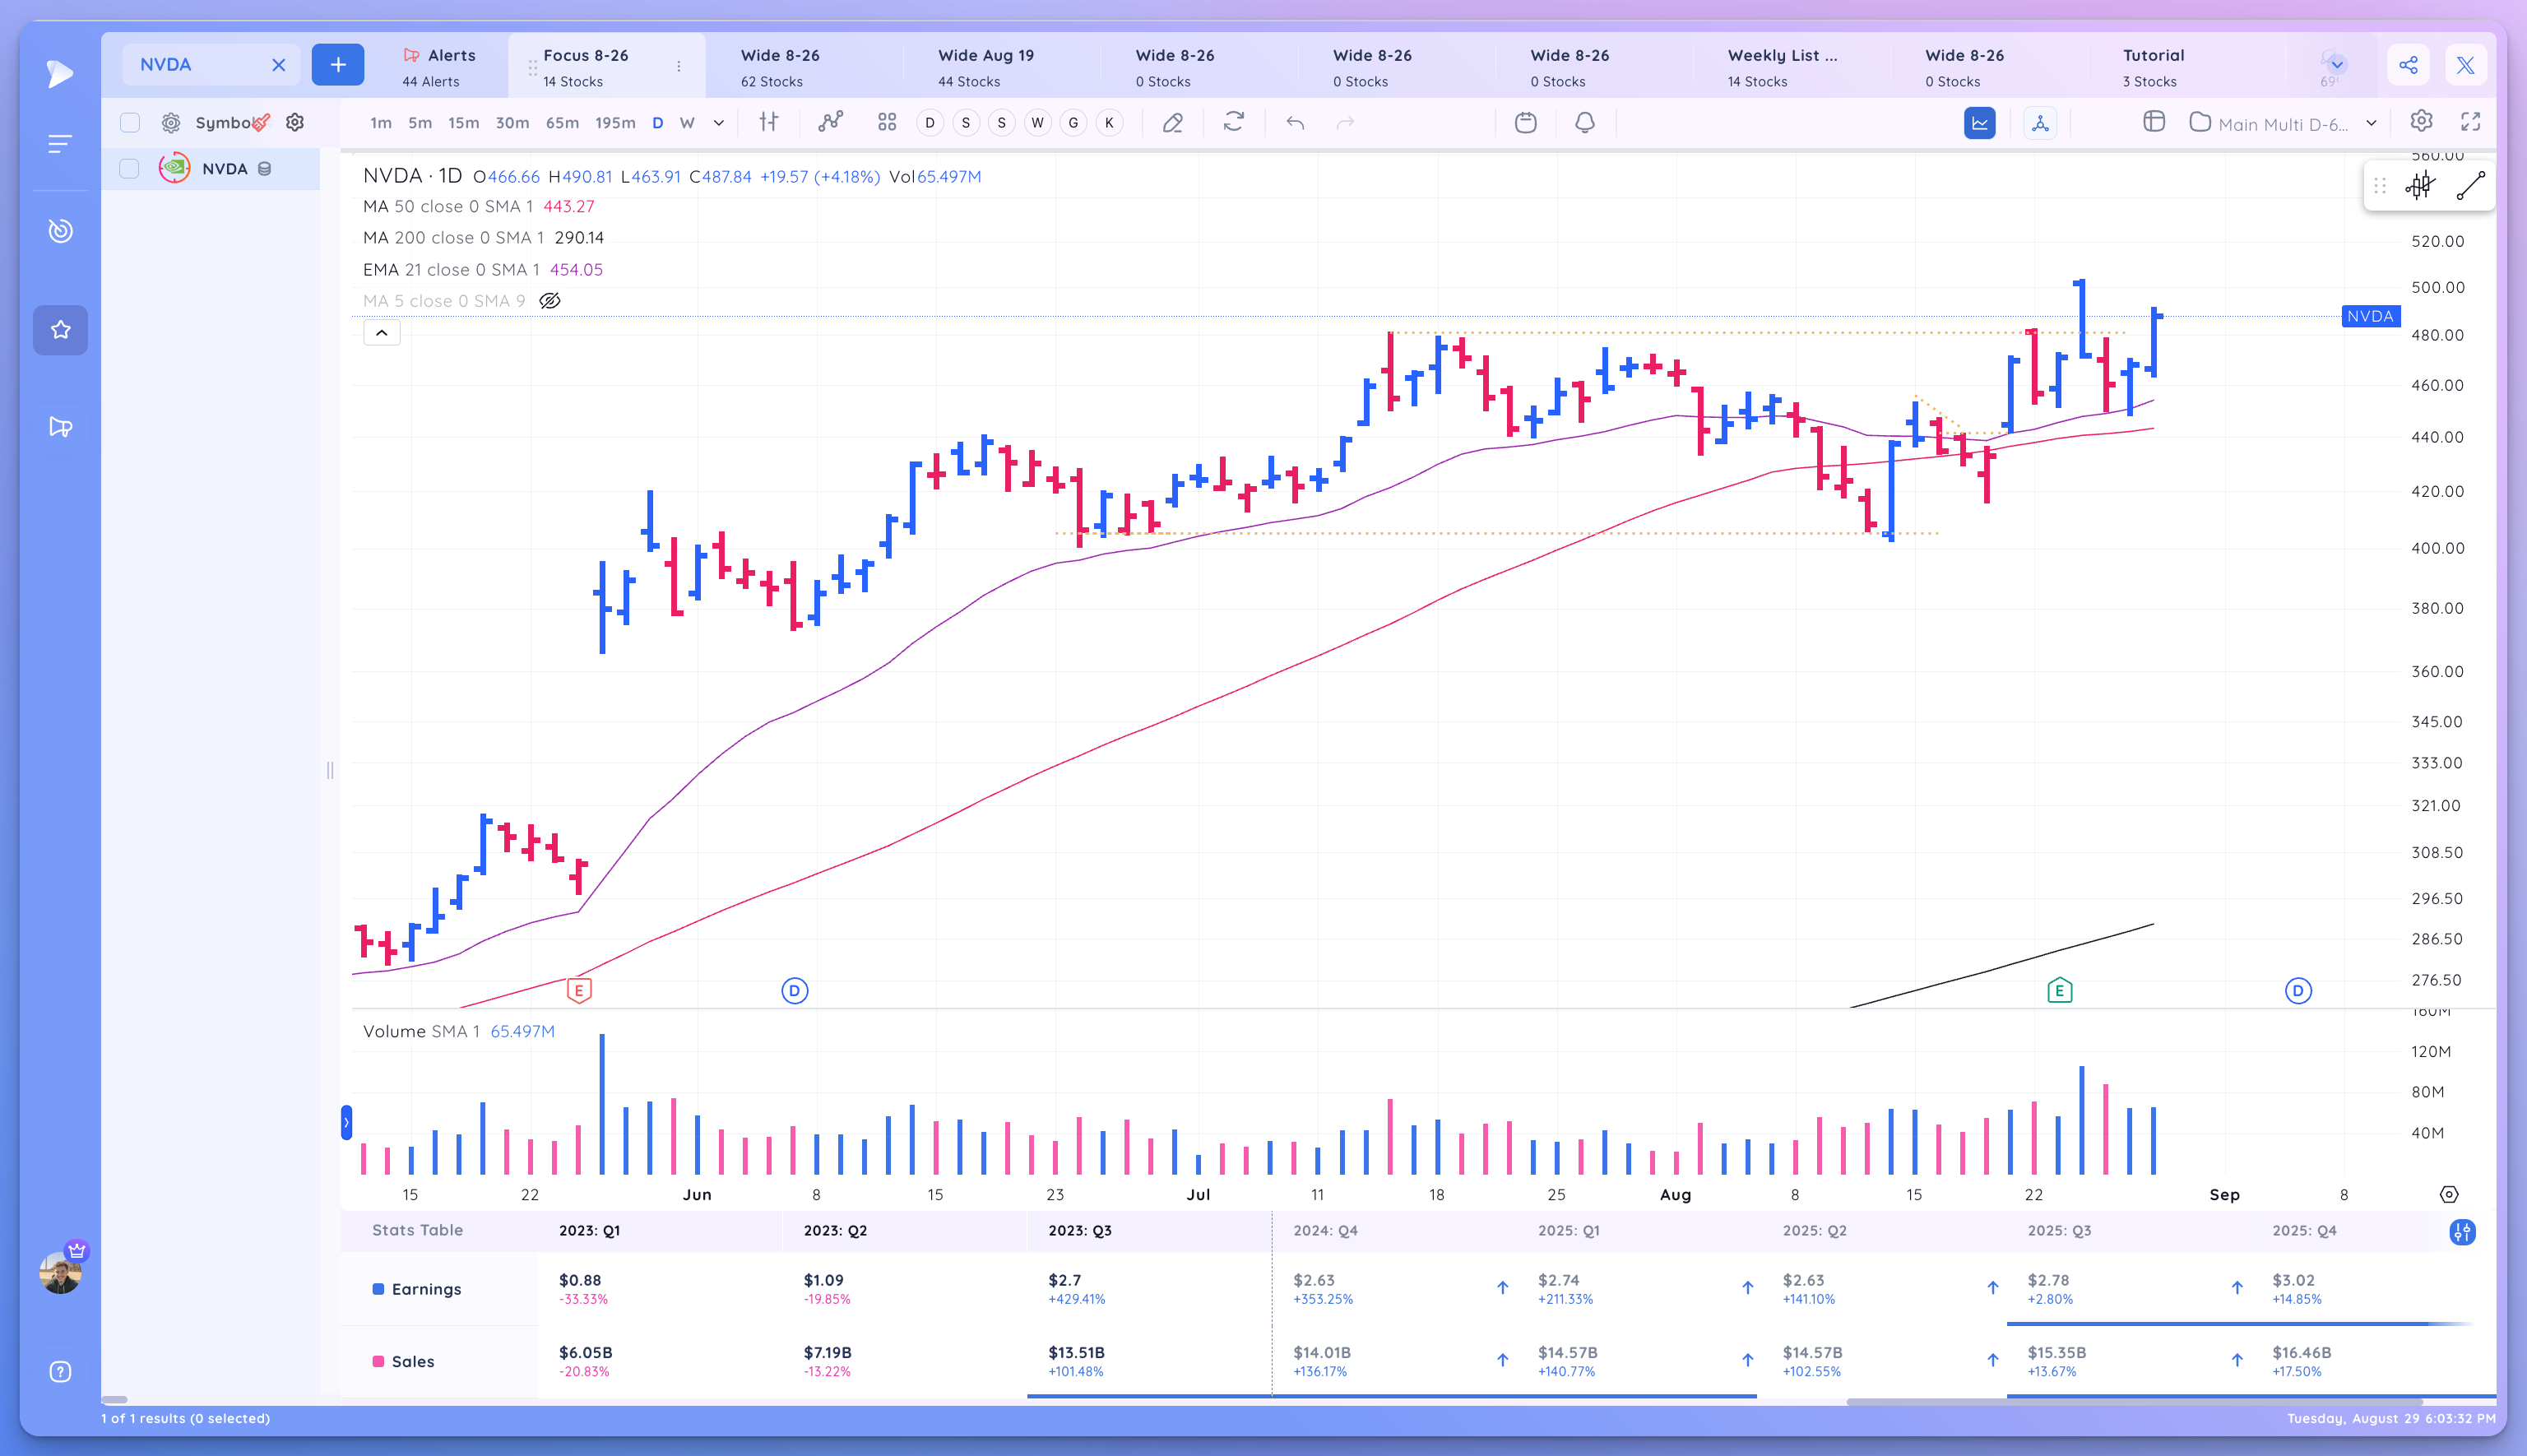The width and height of the screenshot is (2527, 1456).
Task: Click the stats table horizontal scrollbar
Action: tap(2134, 1401)
